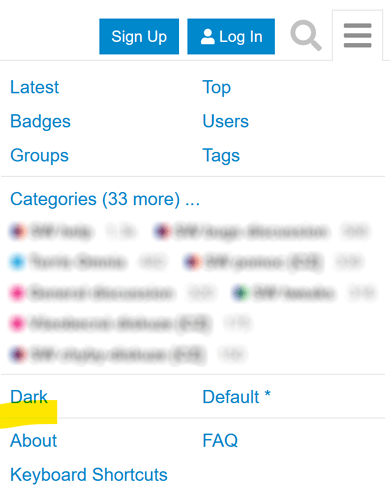Toggle the hamburger menu icon

coord(357,36)
